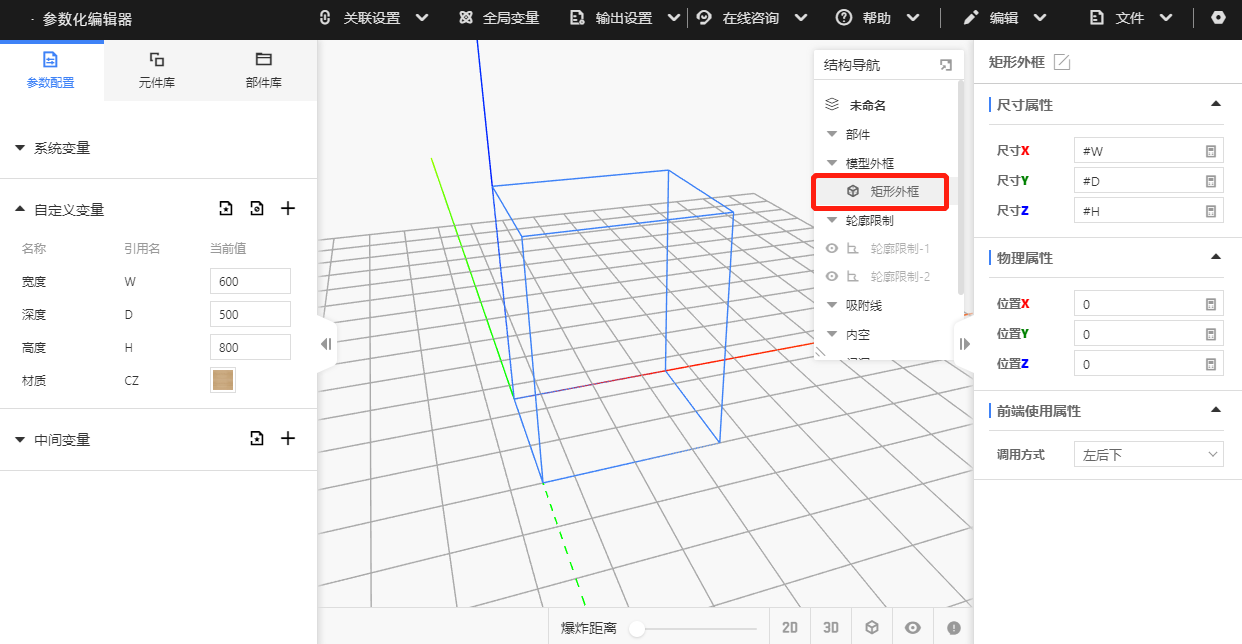1242x644 pixels.
Task: Select the 未命名 root node
Action: [x=867, y=105]
